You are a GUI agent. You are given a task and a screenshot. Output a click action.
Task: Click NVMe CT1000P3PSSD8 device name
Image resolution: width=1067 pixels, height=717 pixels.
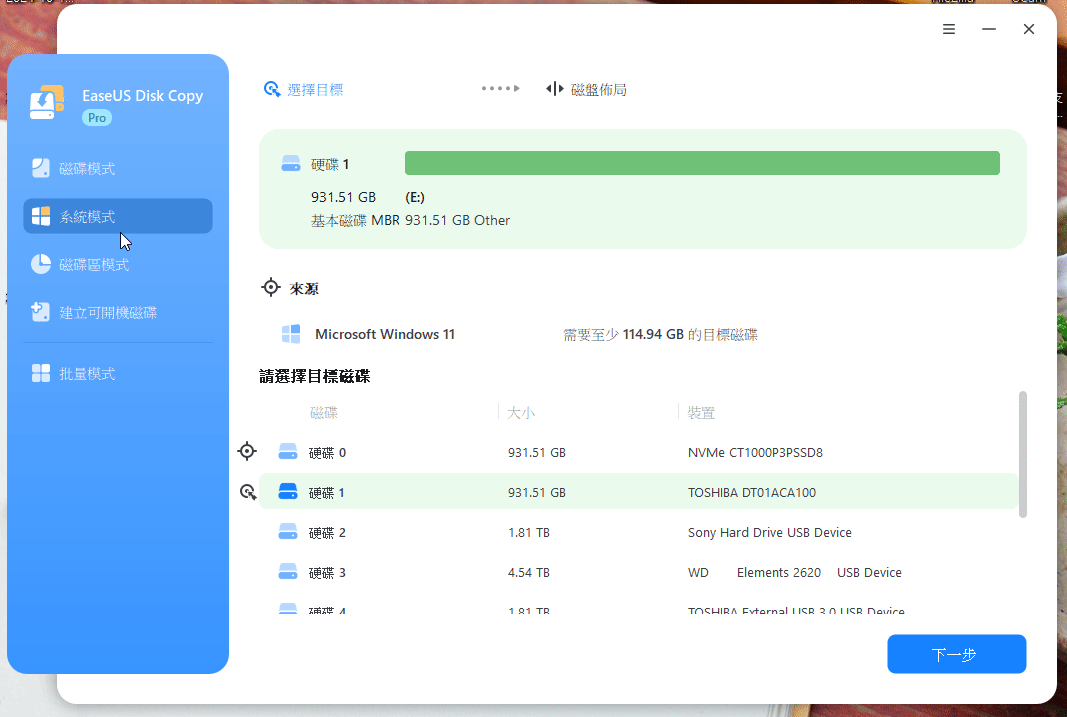pyautogui.click(x=755, y=452)
